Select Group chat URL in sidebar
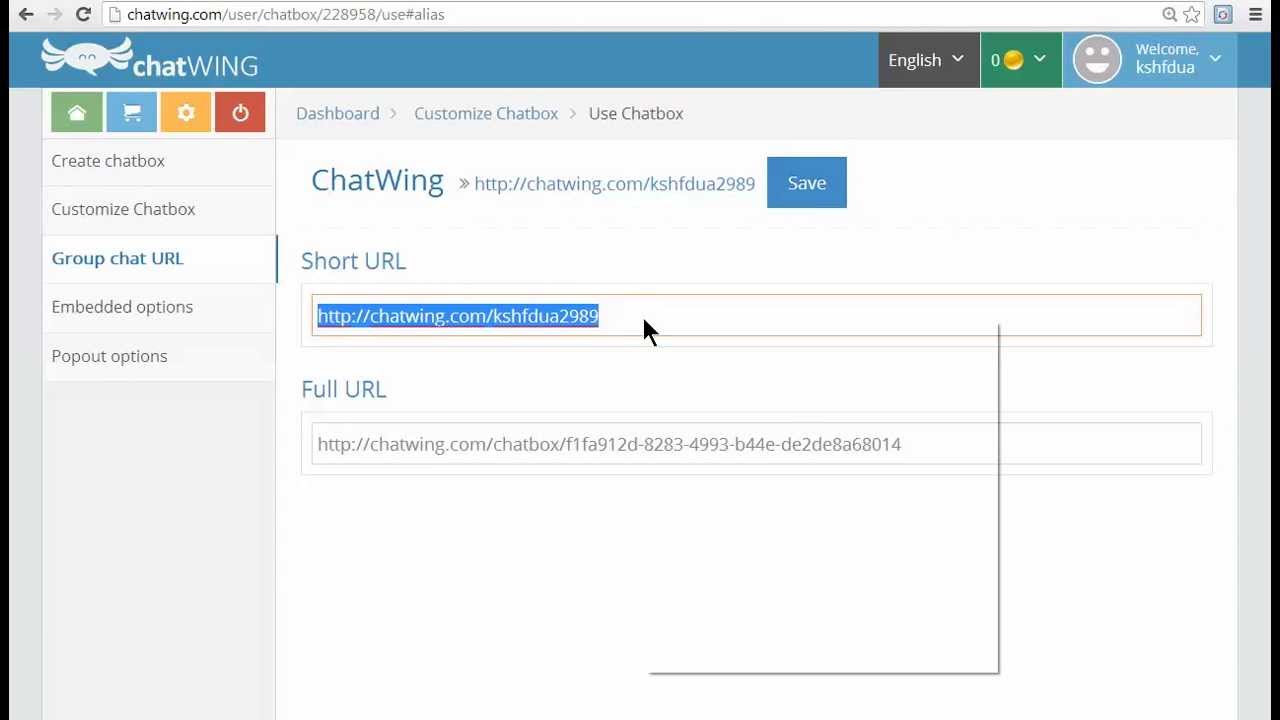The height and width of the screenshot is (720, 1280). click(x=117, y=258)
